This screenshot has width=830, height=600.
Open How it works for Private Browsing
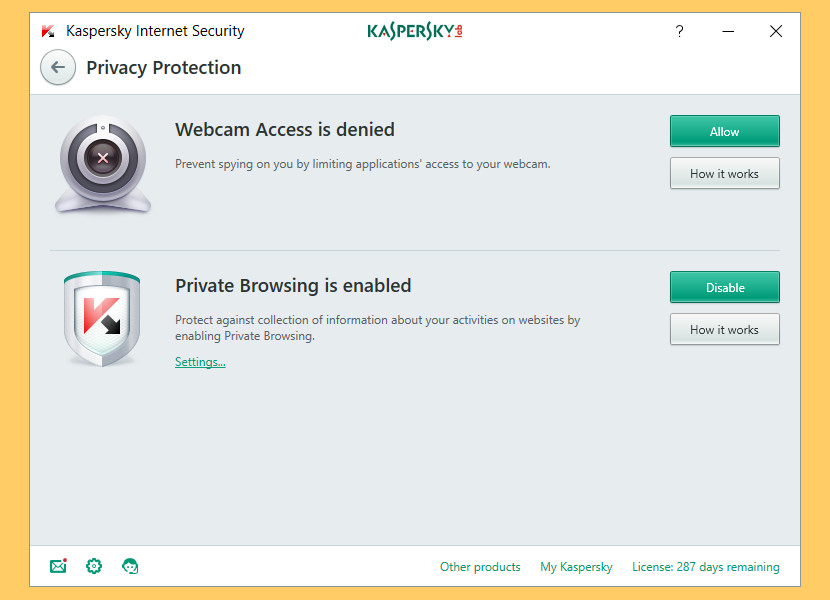724,329
